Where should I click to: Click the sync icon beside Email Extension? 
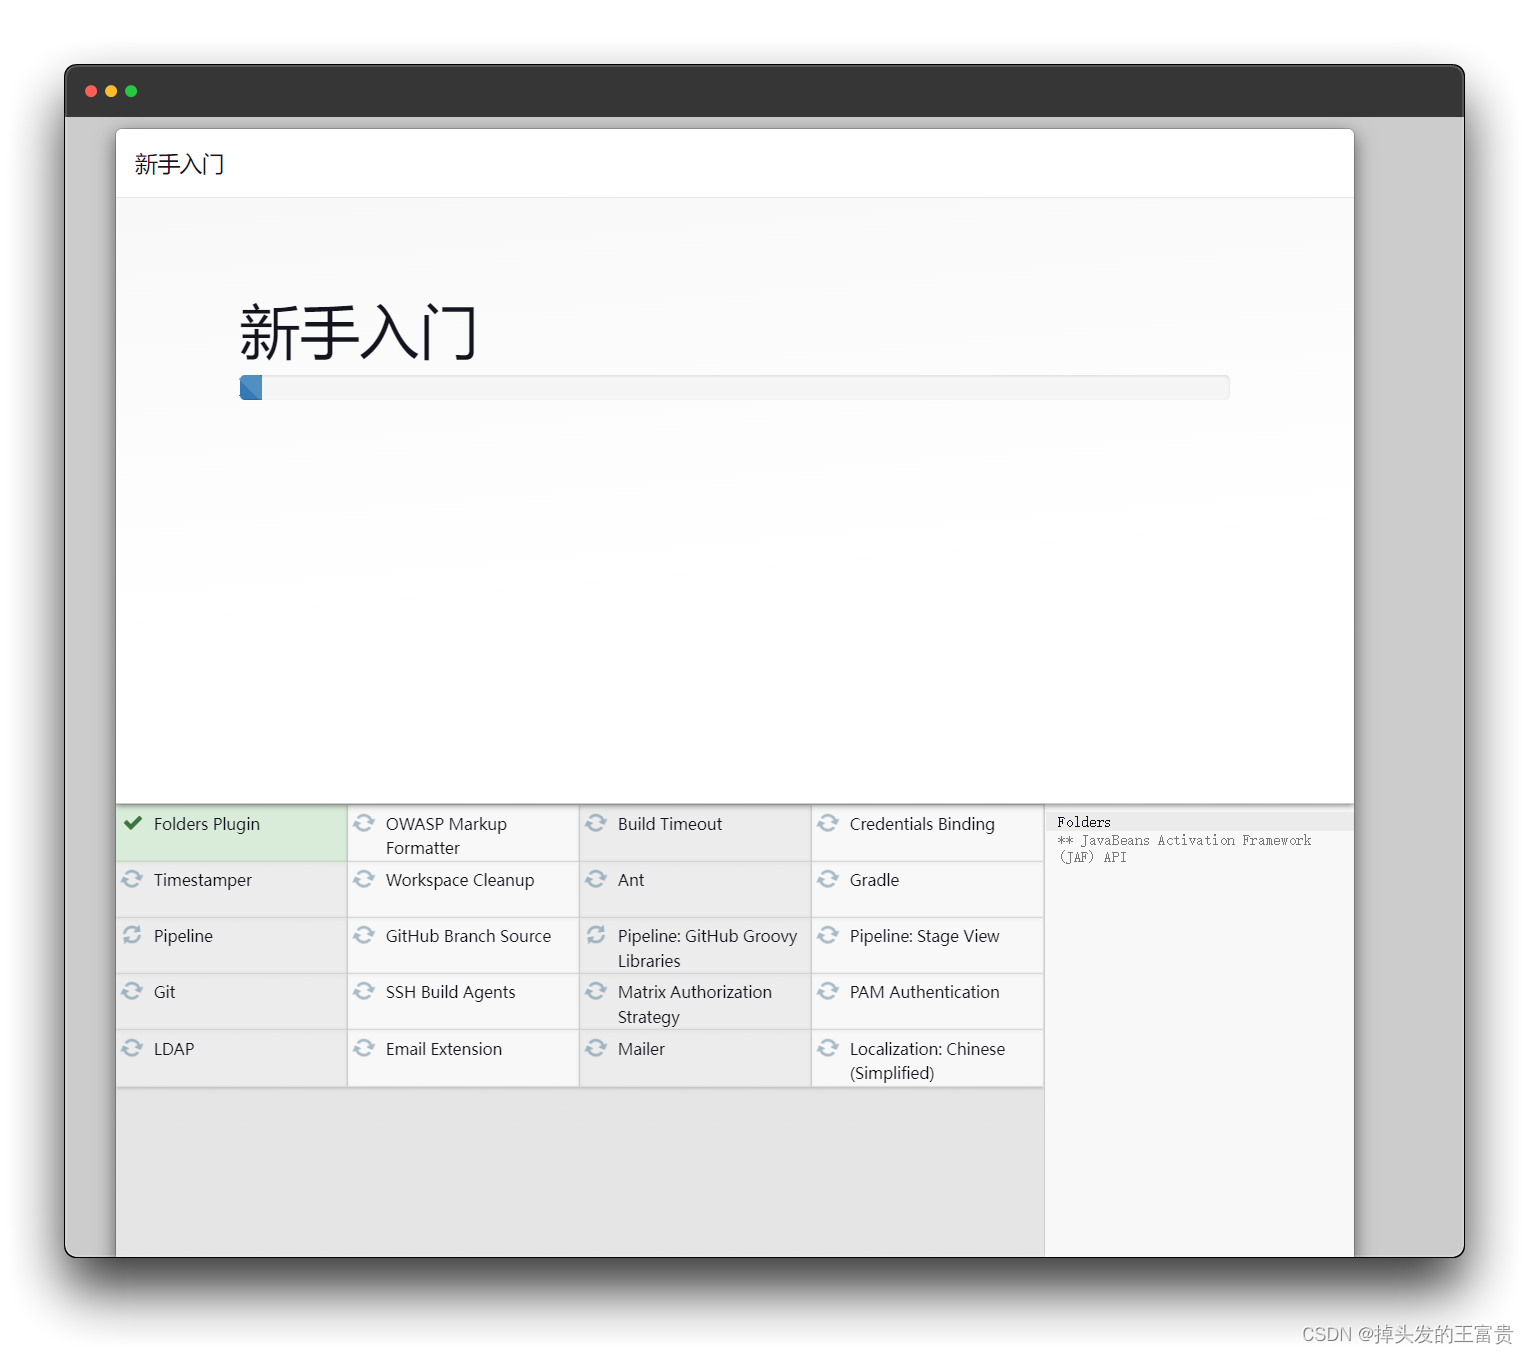364,1048
